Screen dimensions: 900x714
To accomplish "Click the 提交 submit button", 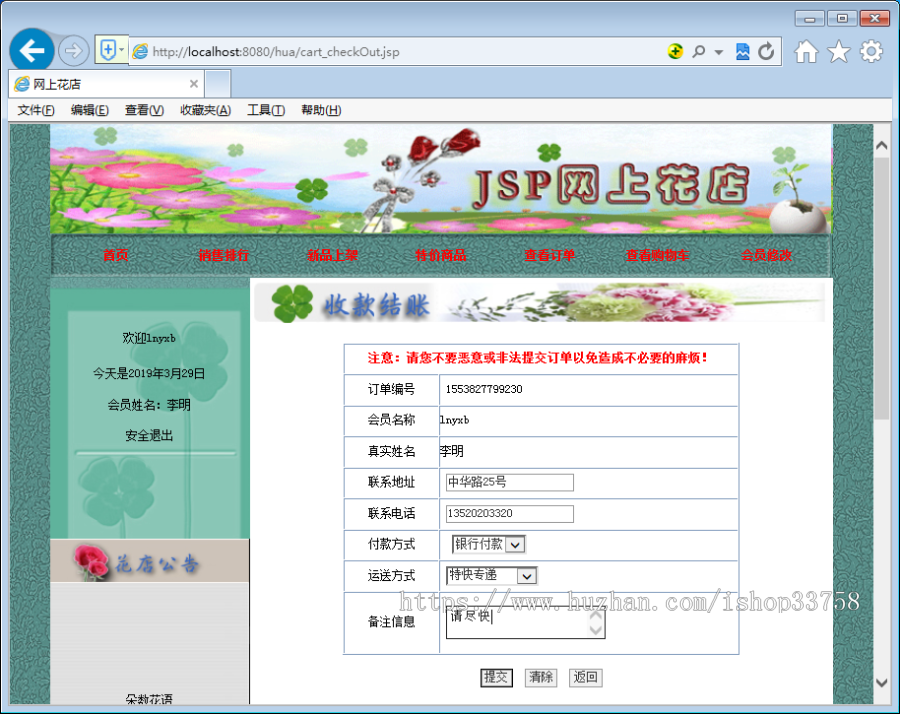I will click(x=497, y=677).
